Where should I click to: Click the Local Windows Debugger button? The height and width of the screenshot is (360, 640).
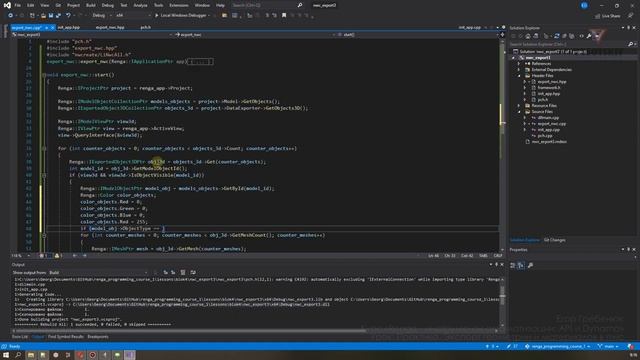point(182,16)
